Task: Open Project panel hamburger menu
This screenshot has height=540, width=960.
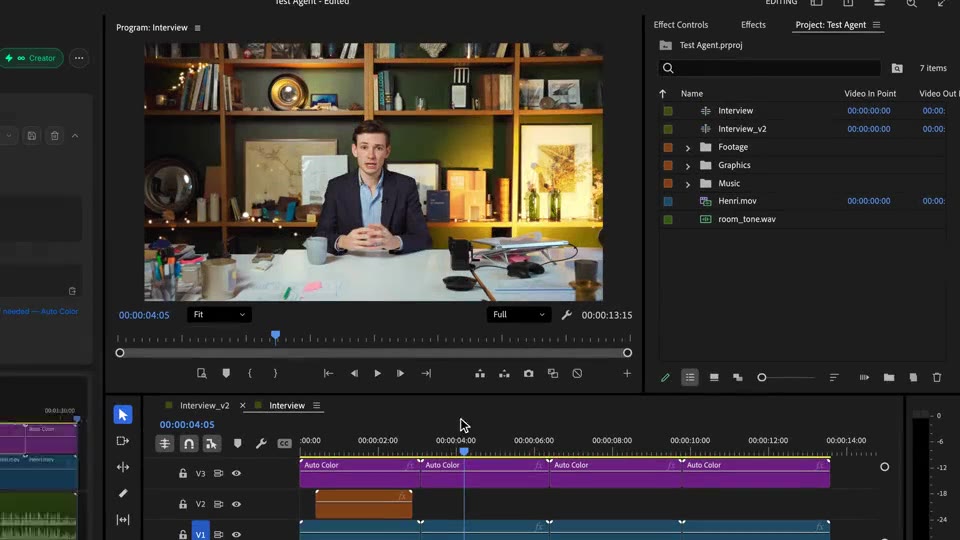Action: (876, 25)
